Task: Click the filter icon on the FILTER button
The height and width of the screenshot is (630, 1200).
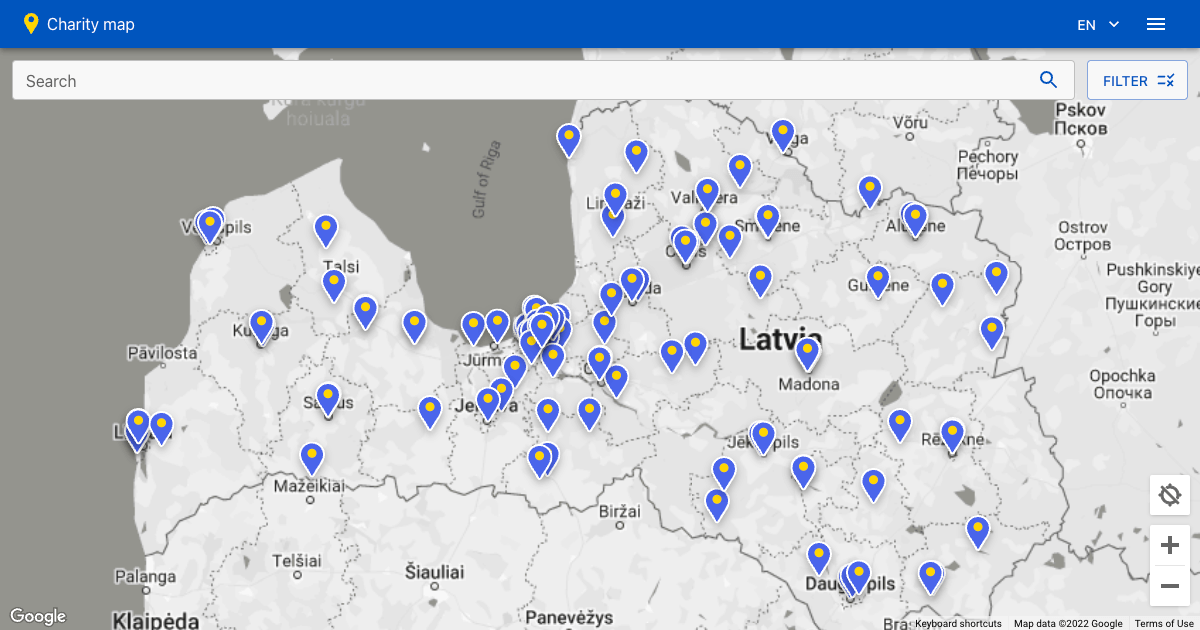Action: click(x=1166, y=79)
